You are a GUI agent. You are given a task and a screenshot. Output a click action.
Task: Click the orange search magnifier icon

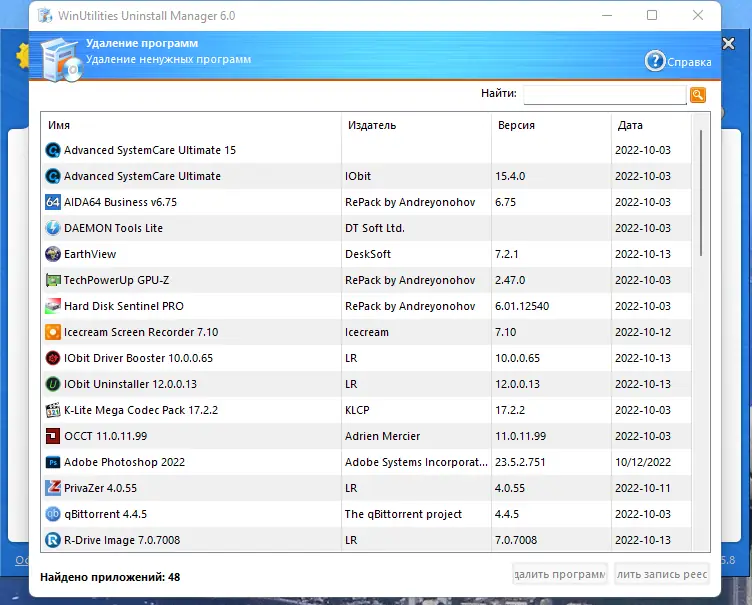click(x=698, y=95)
